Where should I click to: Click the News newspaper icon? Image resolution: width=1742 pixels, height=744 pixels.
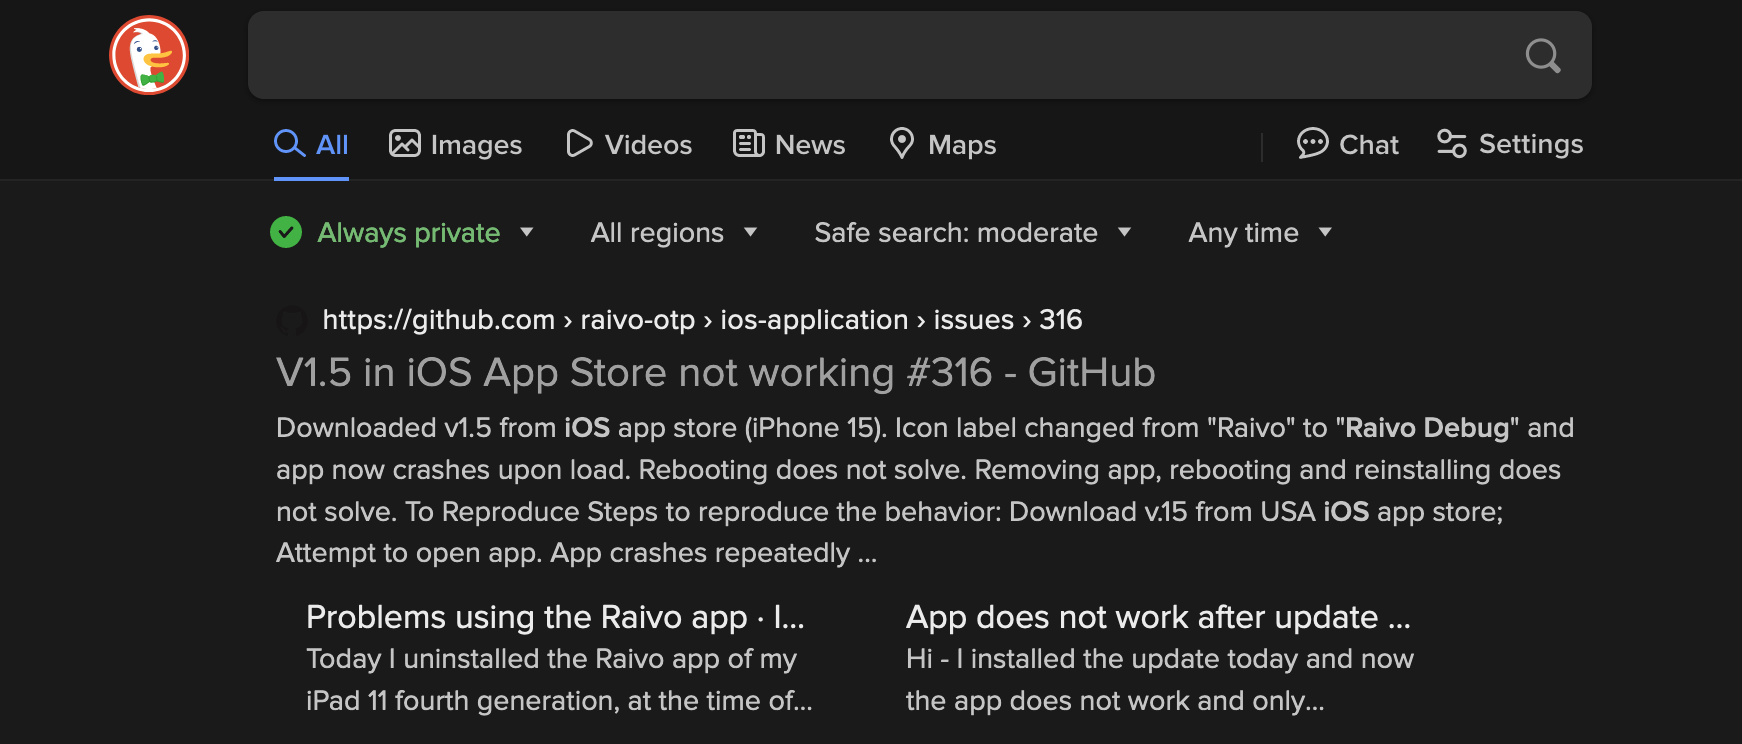click(x=749, y=144)
